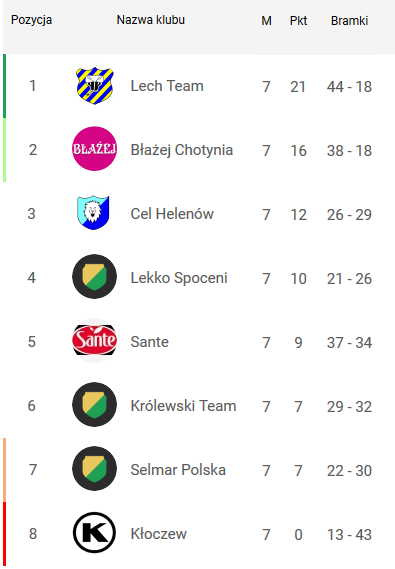Click the Lekko Spoceni shield logo
The height and width of the screenshot is (569, 395).
point(95,277)
